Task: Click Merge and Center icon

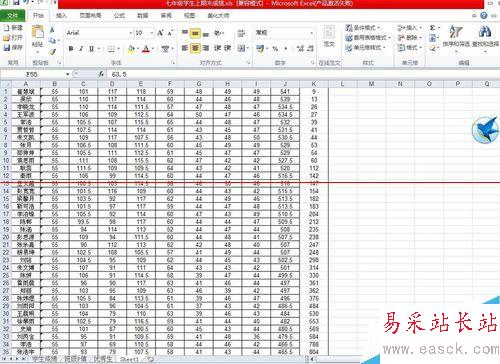Action: (242, 48)
